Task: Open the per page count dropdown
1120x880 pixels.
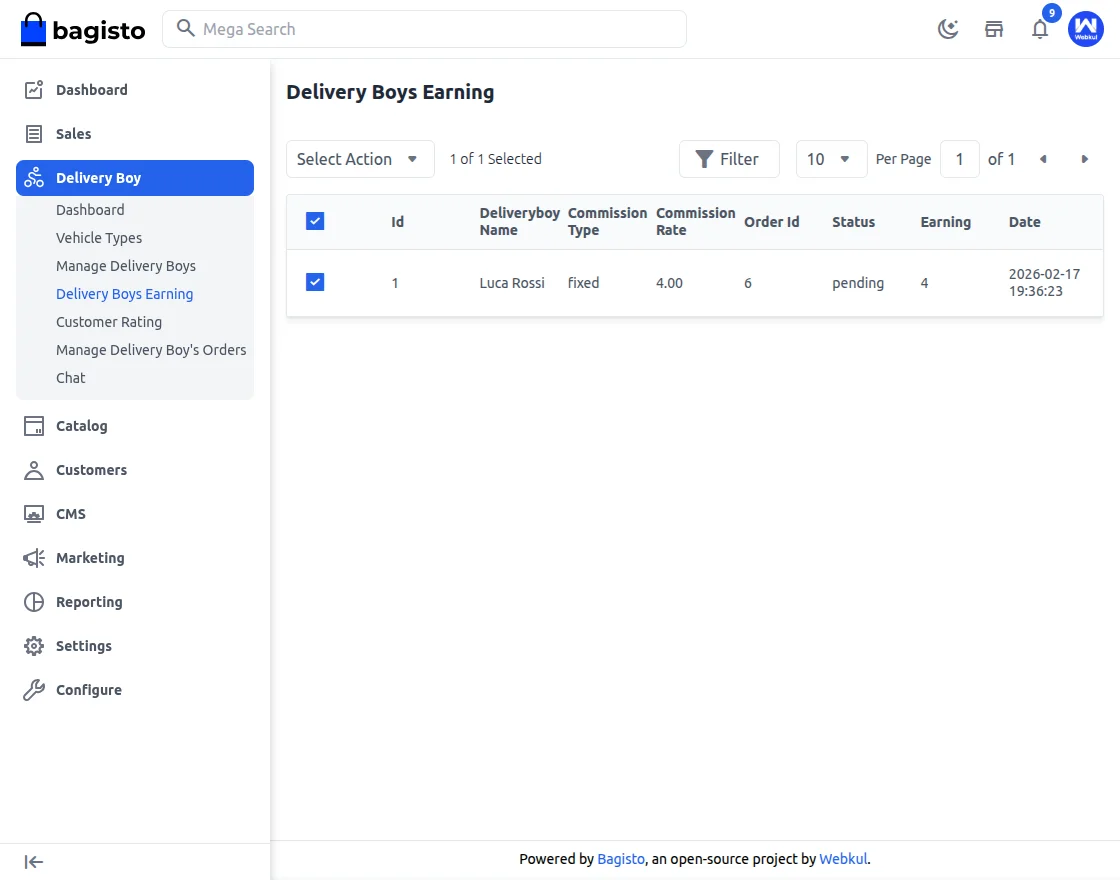Action: (x=831, y=159)
